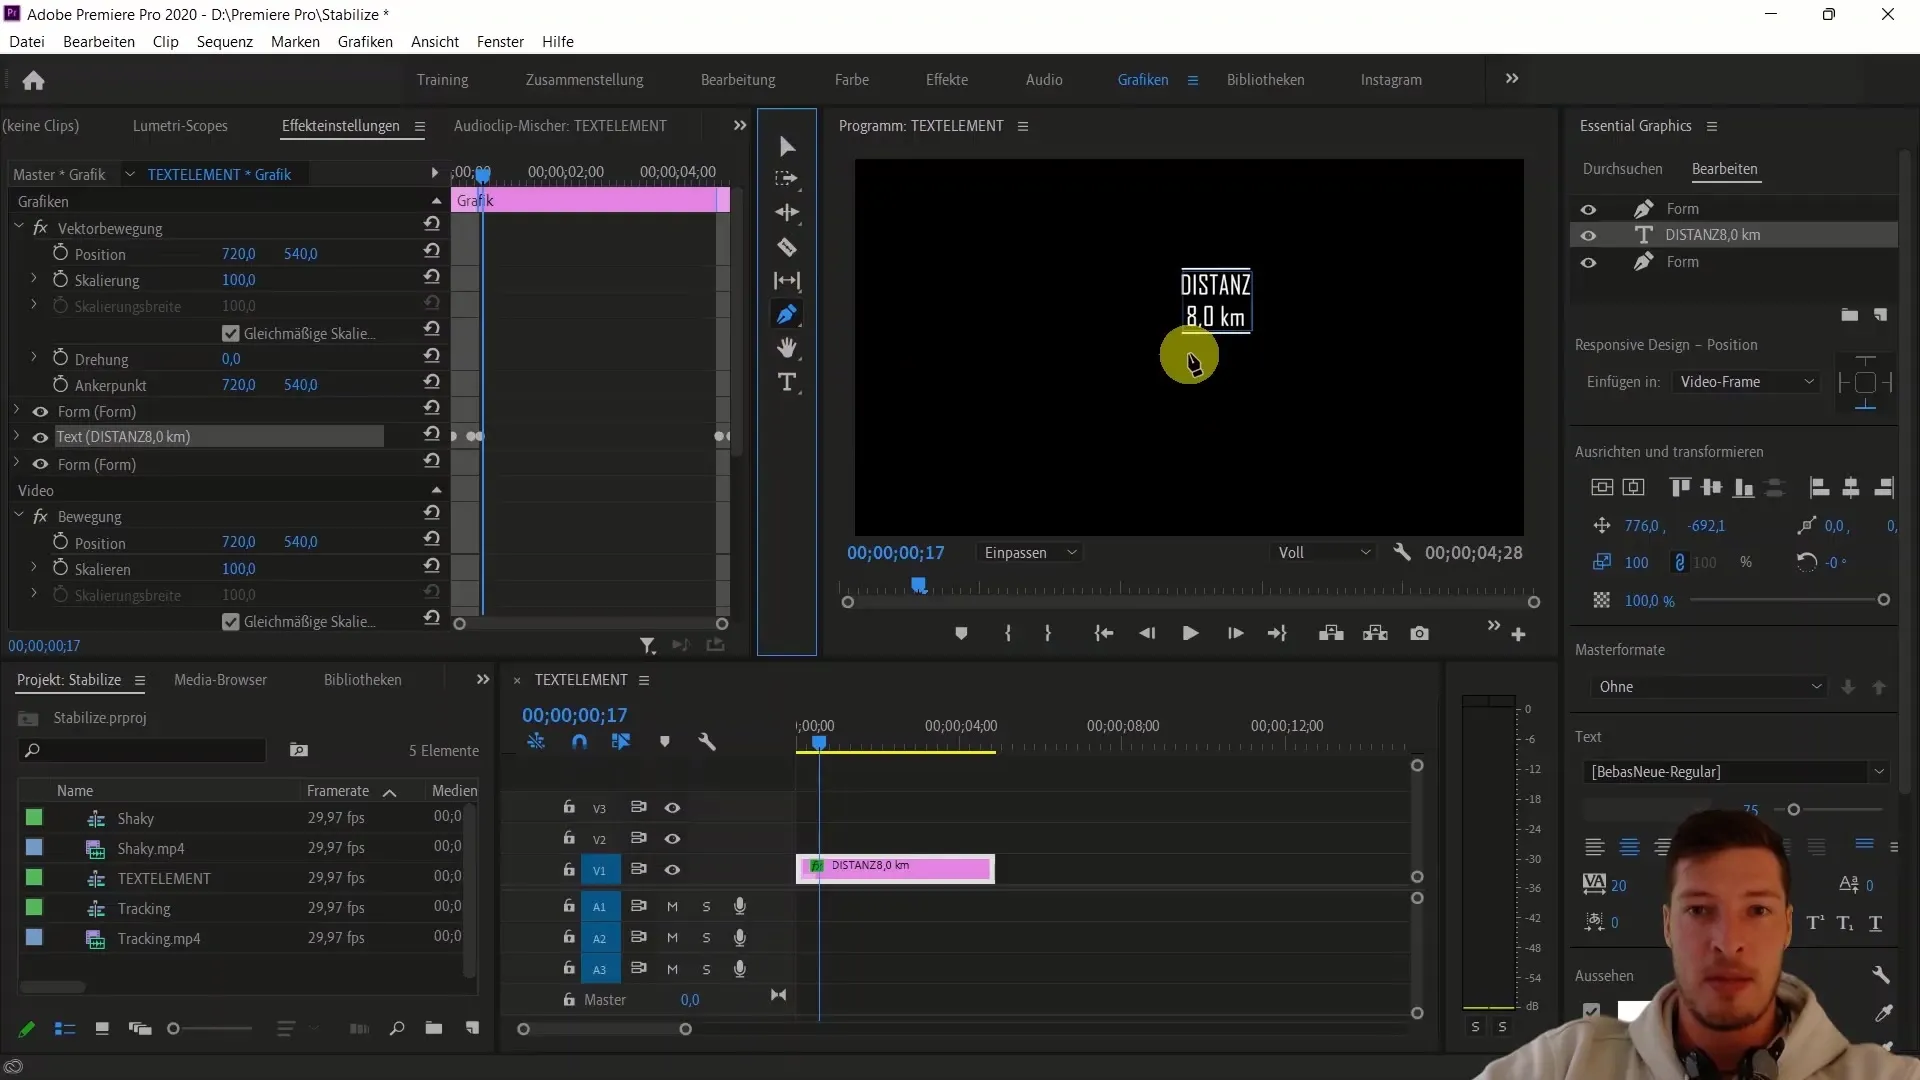1920x1080 pixels.
Task: Toggle V3 track output eye
Action: click(672, 808)
